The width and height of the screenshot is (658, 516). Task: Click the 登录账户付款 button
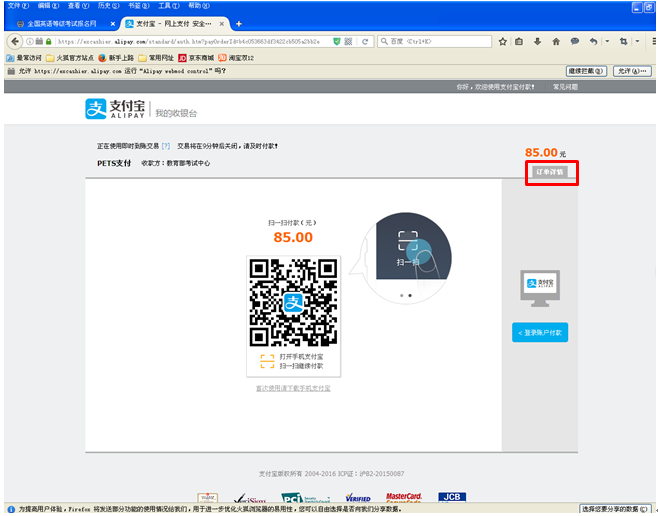click(540, 332)
